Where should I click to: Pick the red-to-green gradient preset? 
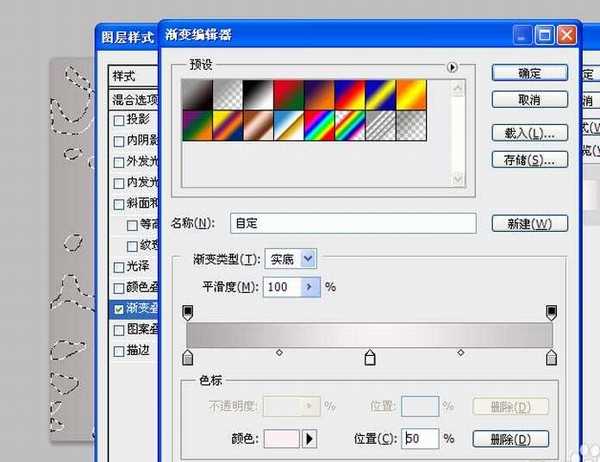[x=292, y=94]
